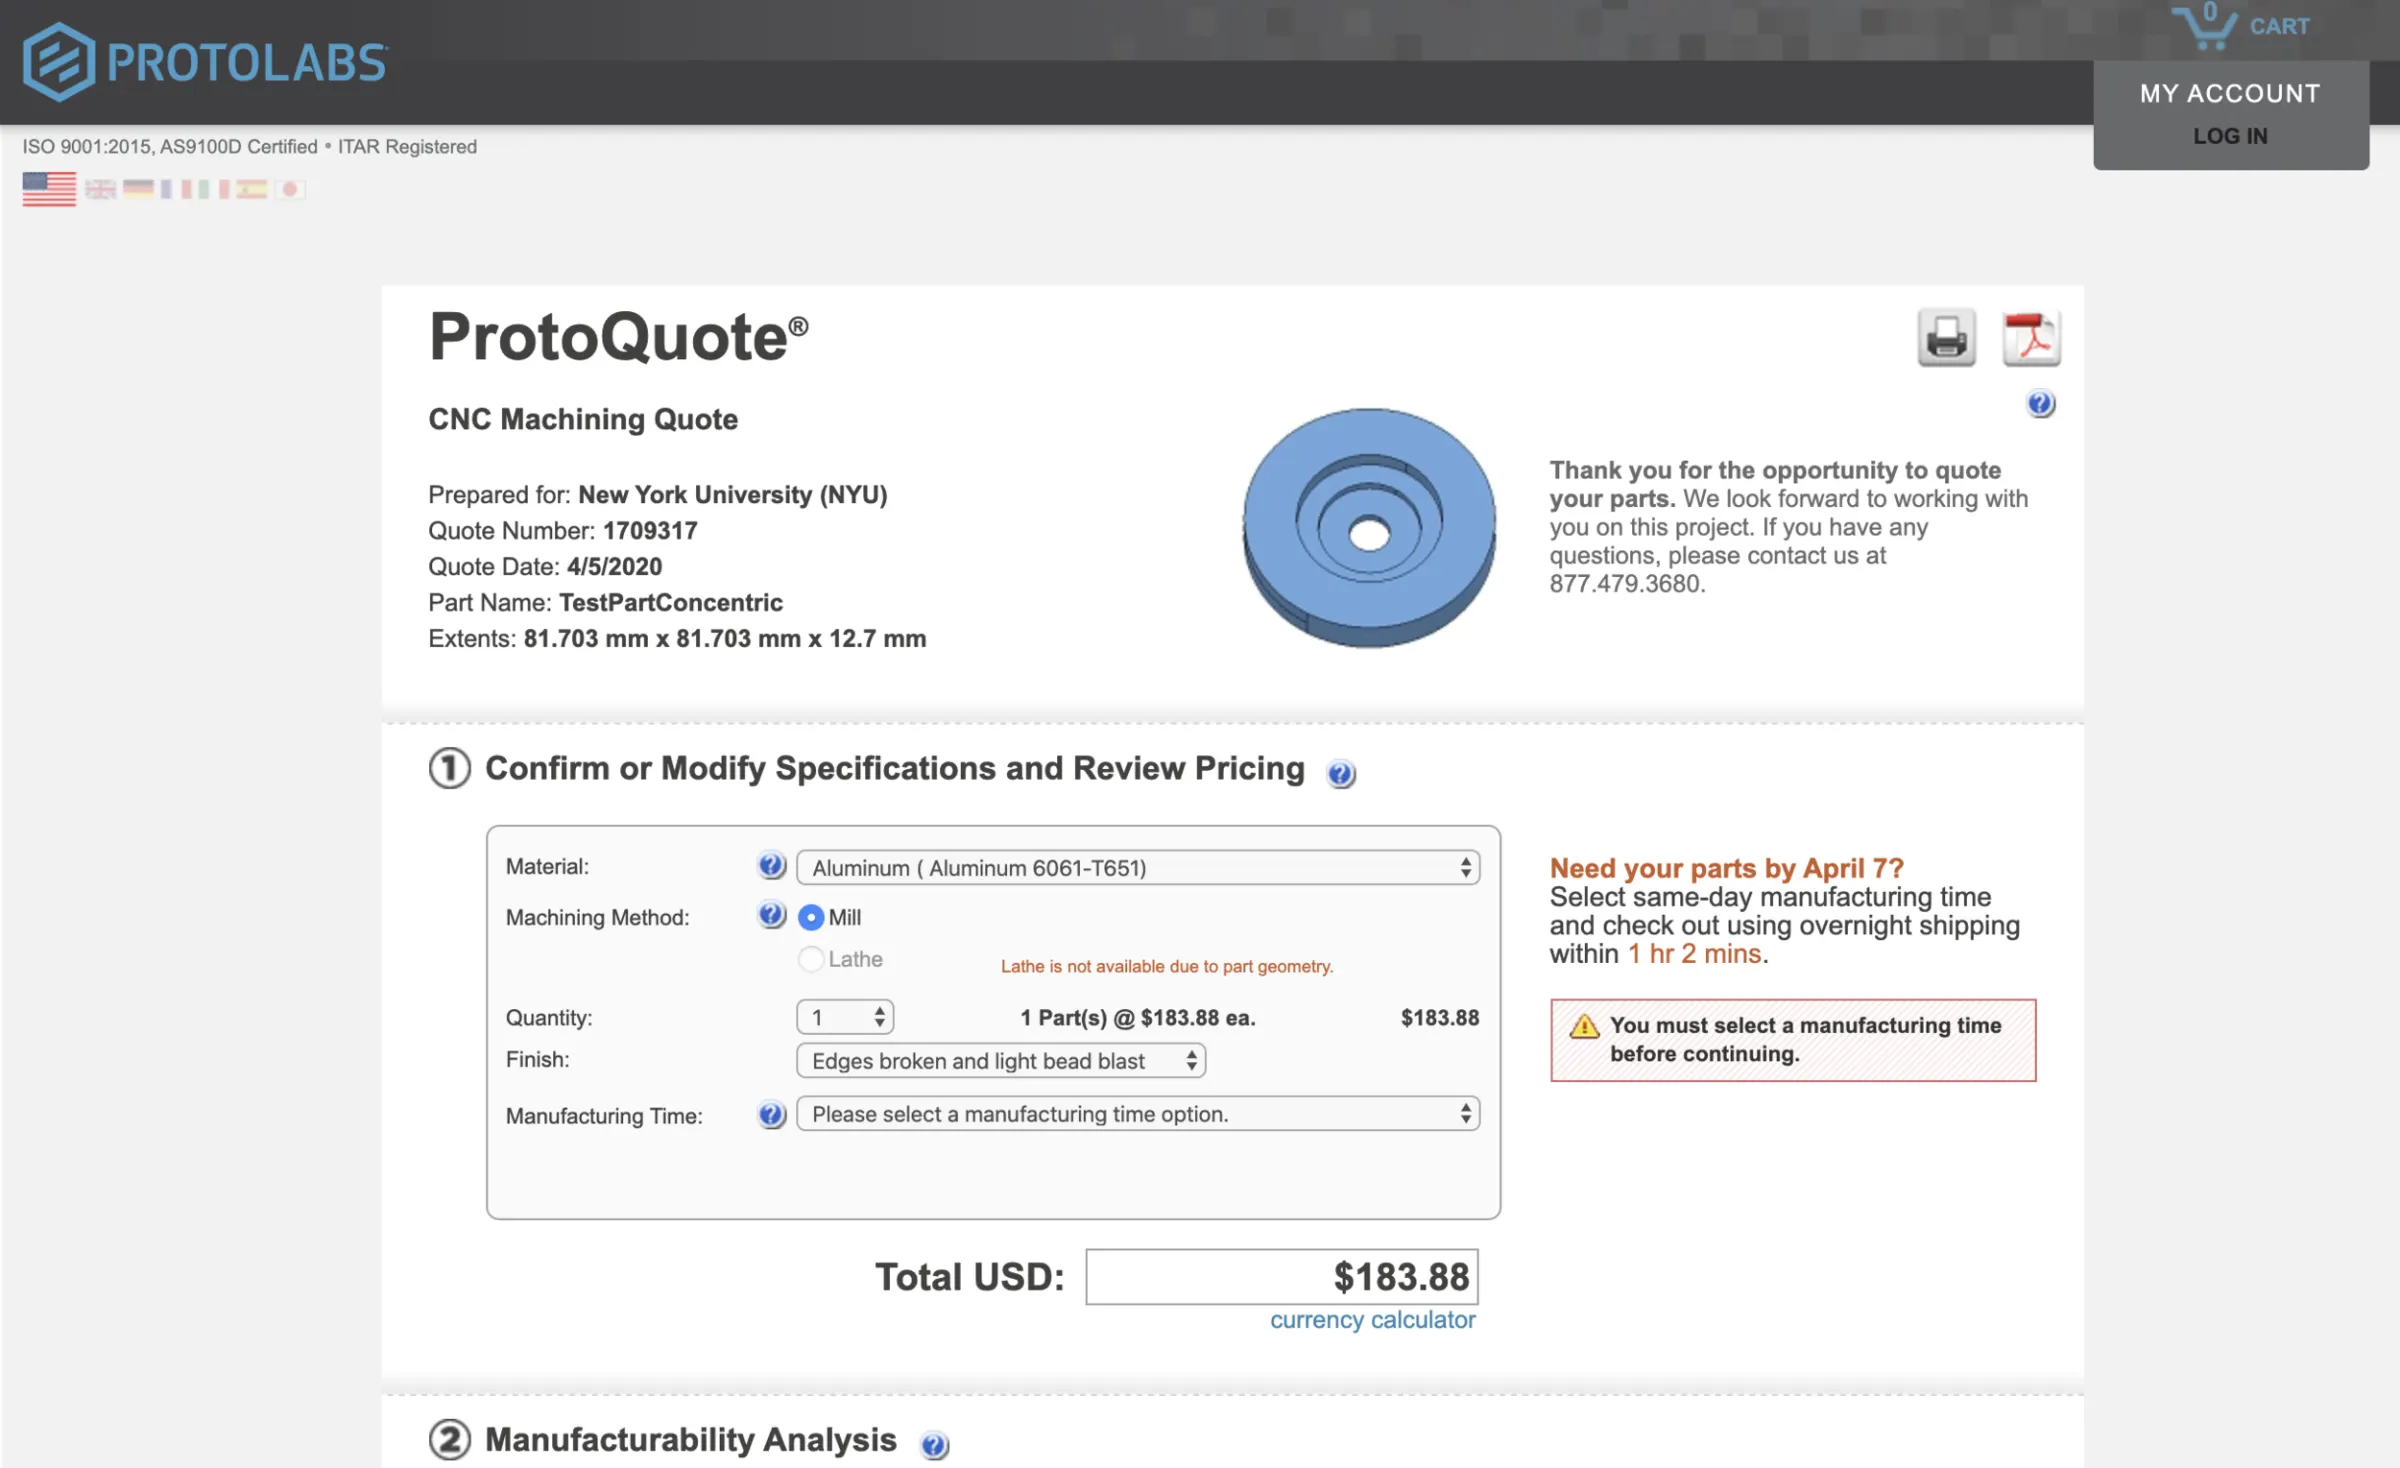The width and height of the screenshot is (2400, 1468).
Task: Click the 'CNC Machining Quote' subheading
Action: [583, 419]
